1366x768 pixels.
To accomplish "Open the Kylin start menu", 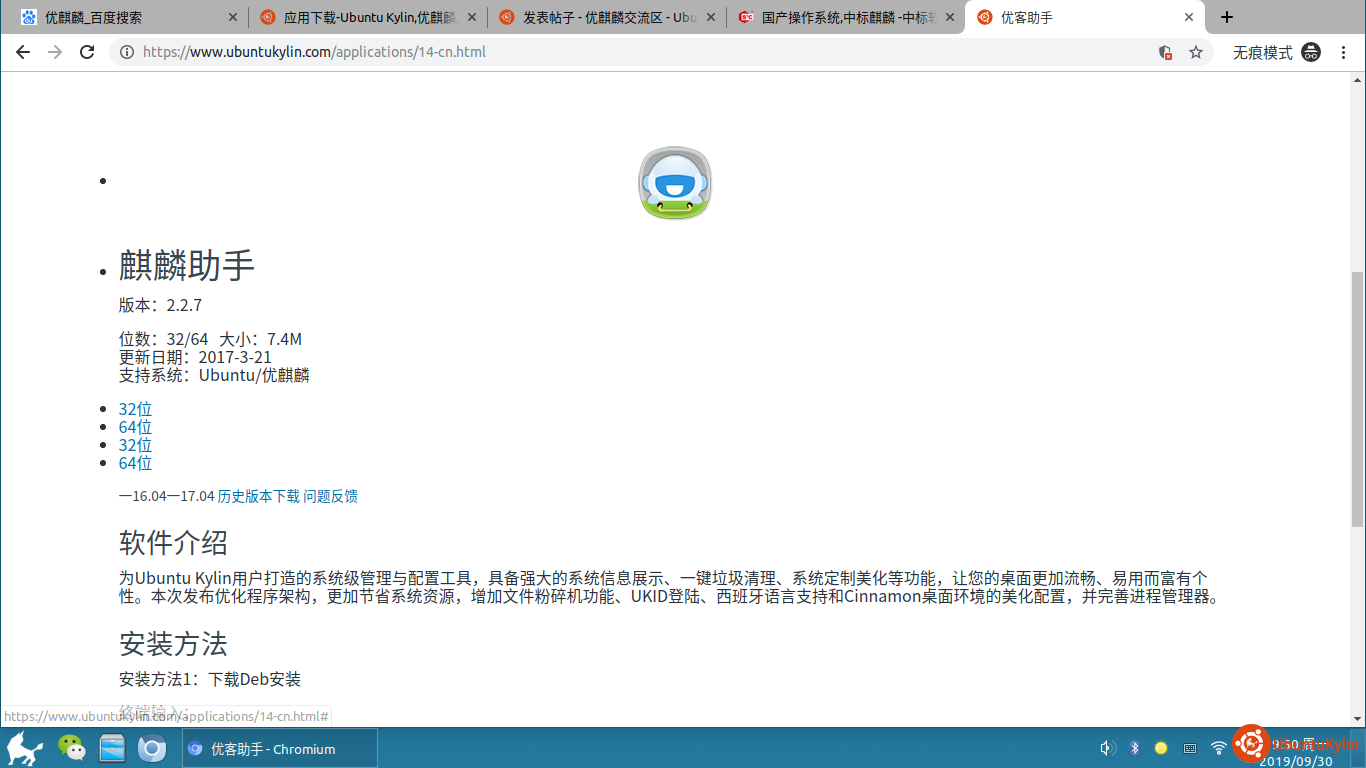I will tap(24, 748).
